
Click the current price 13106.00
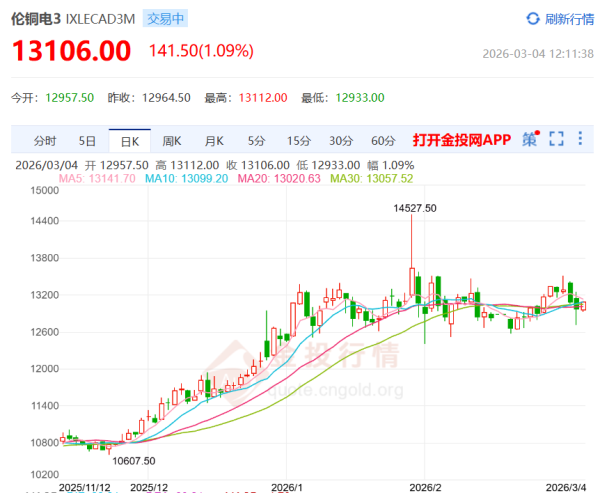(x=72, y=51)
